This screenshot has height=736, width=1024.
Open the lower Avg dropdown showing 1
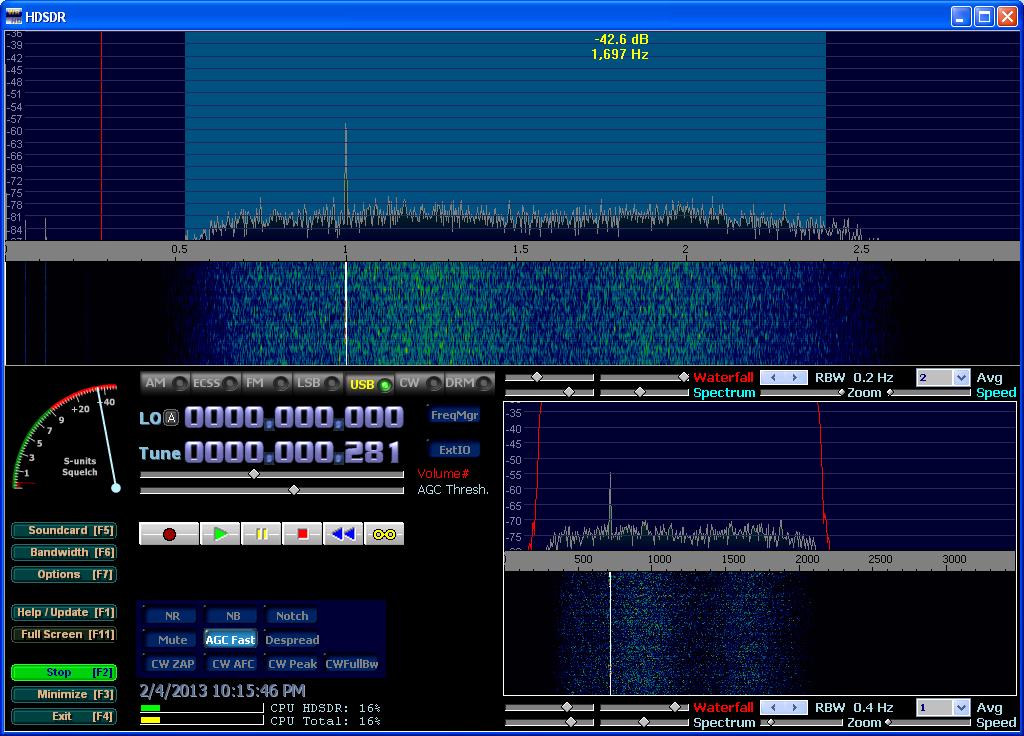pos(961,708)
